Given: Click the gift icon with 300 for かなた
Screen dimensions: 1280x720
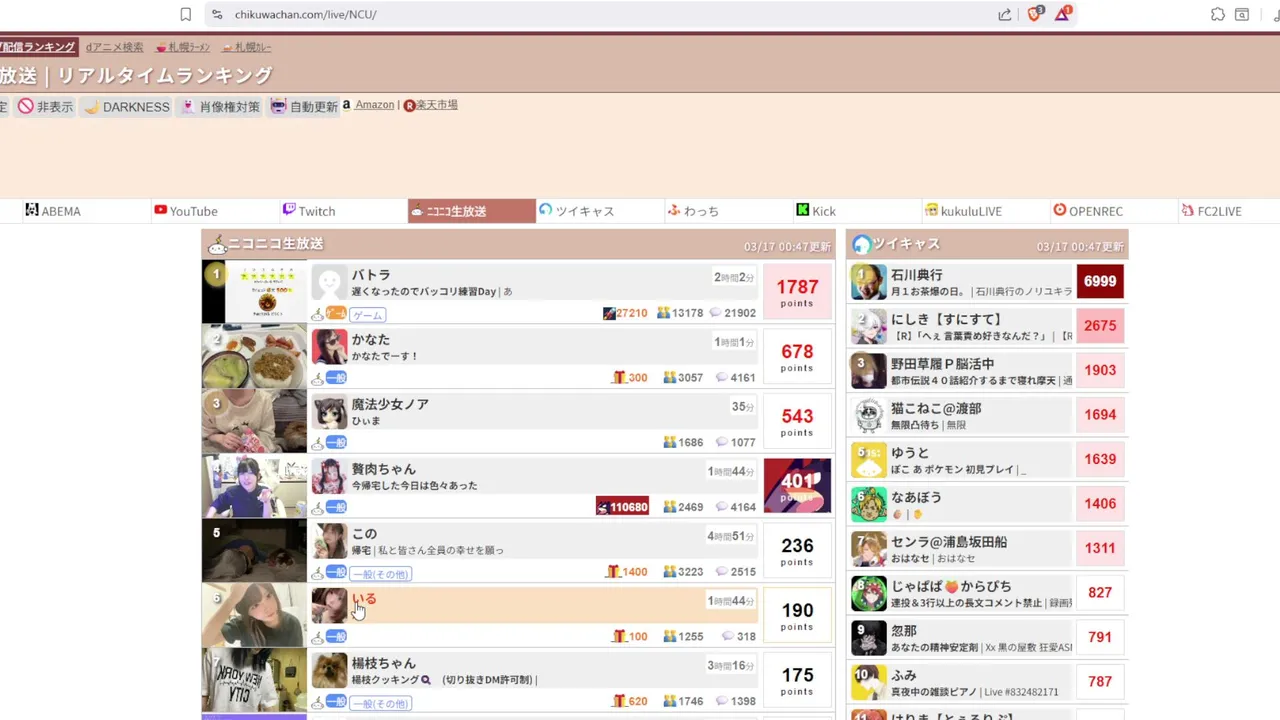Looking at the screenshot, I should [619, 378].
